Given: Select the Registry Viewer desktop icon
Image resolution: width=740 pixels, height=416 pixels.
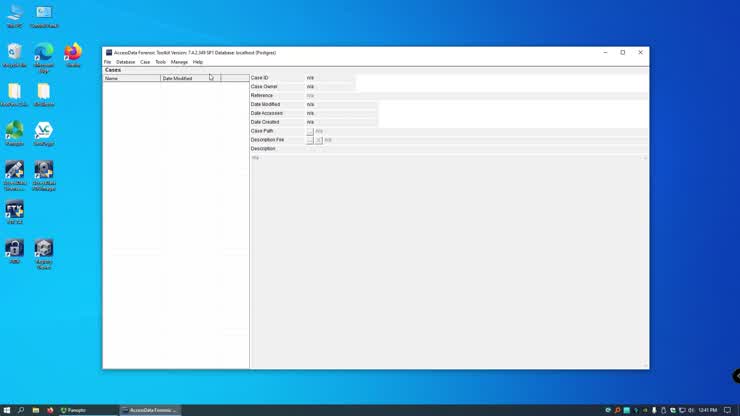Looking at the screenshot, I should 44,250.
